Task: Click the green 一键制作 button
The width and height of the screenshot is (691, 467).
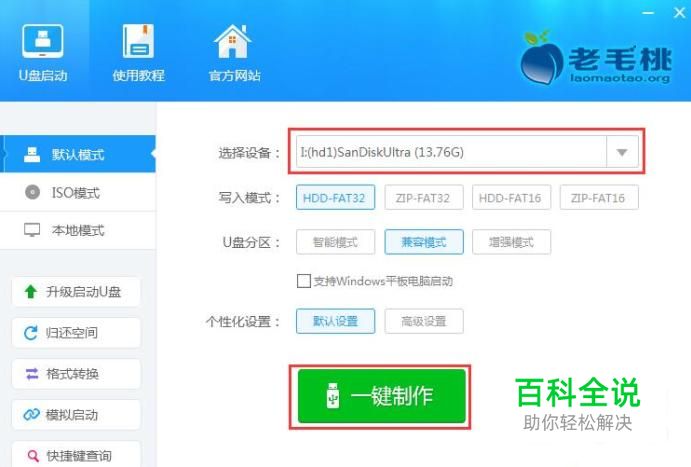Action: point(382,396)
